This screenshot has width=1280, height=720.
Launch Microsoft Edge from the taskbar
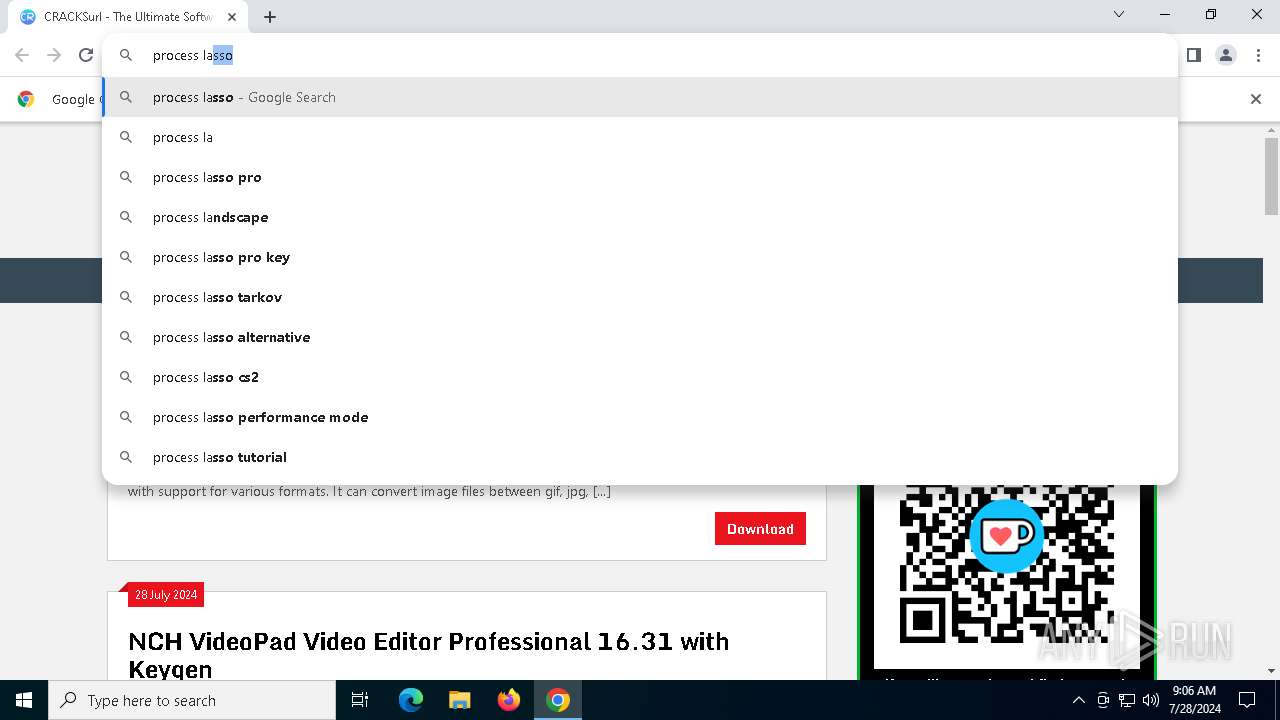click(411, 700)
